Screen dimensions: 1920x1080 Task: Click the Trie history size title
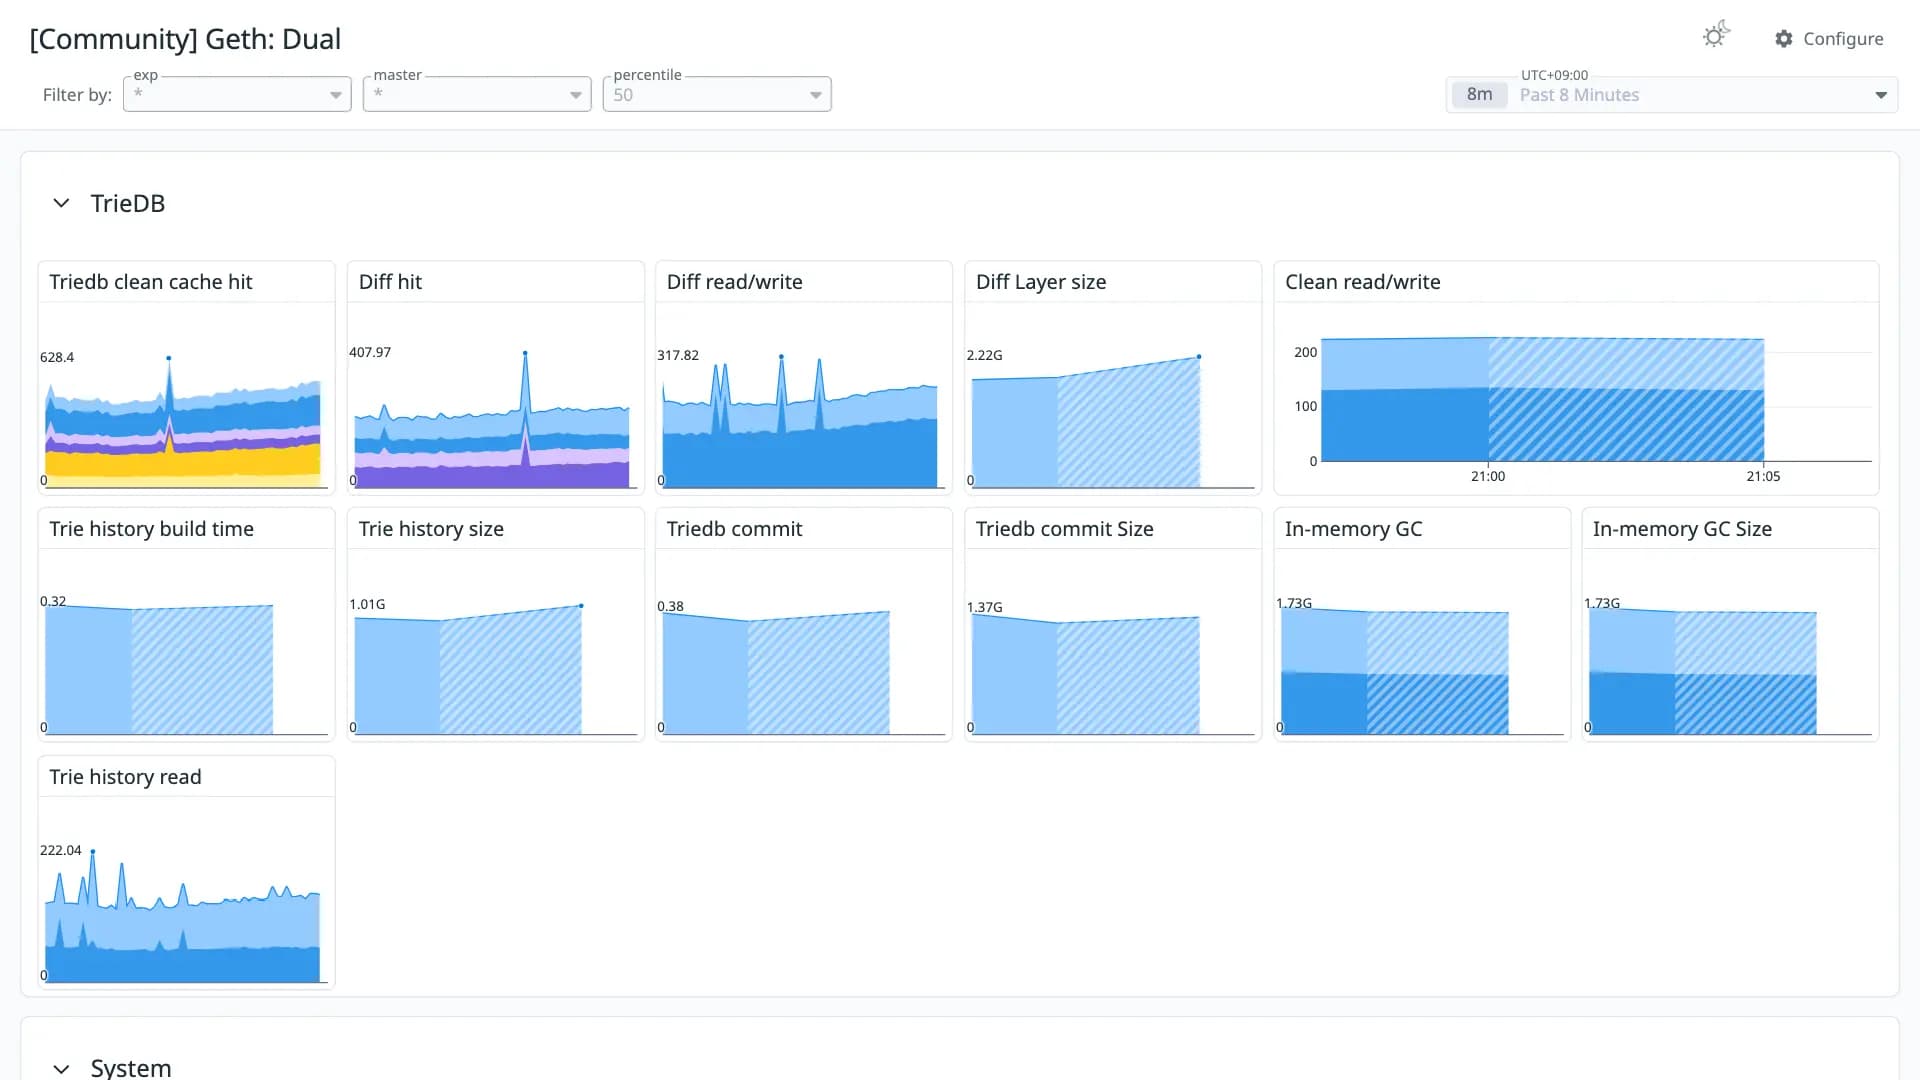pos(431,529)
